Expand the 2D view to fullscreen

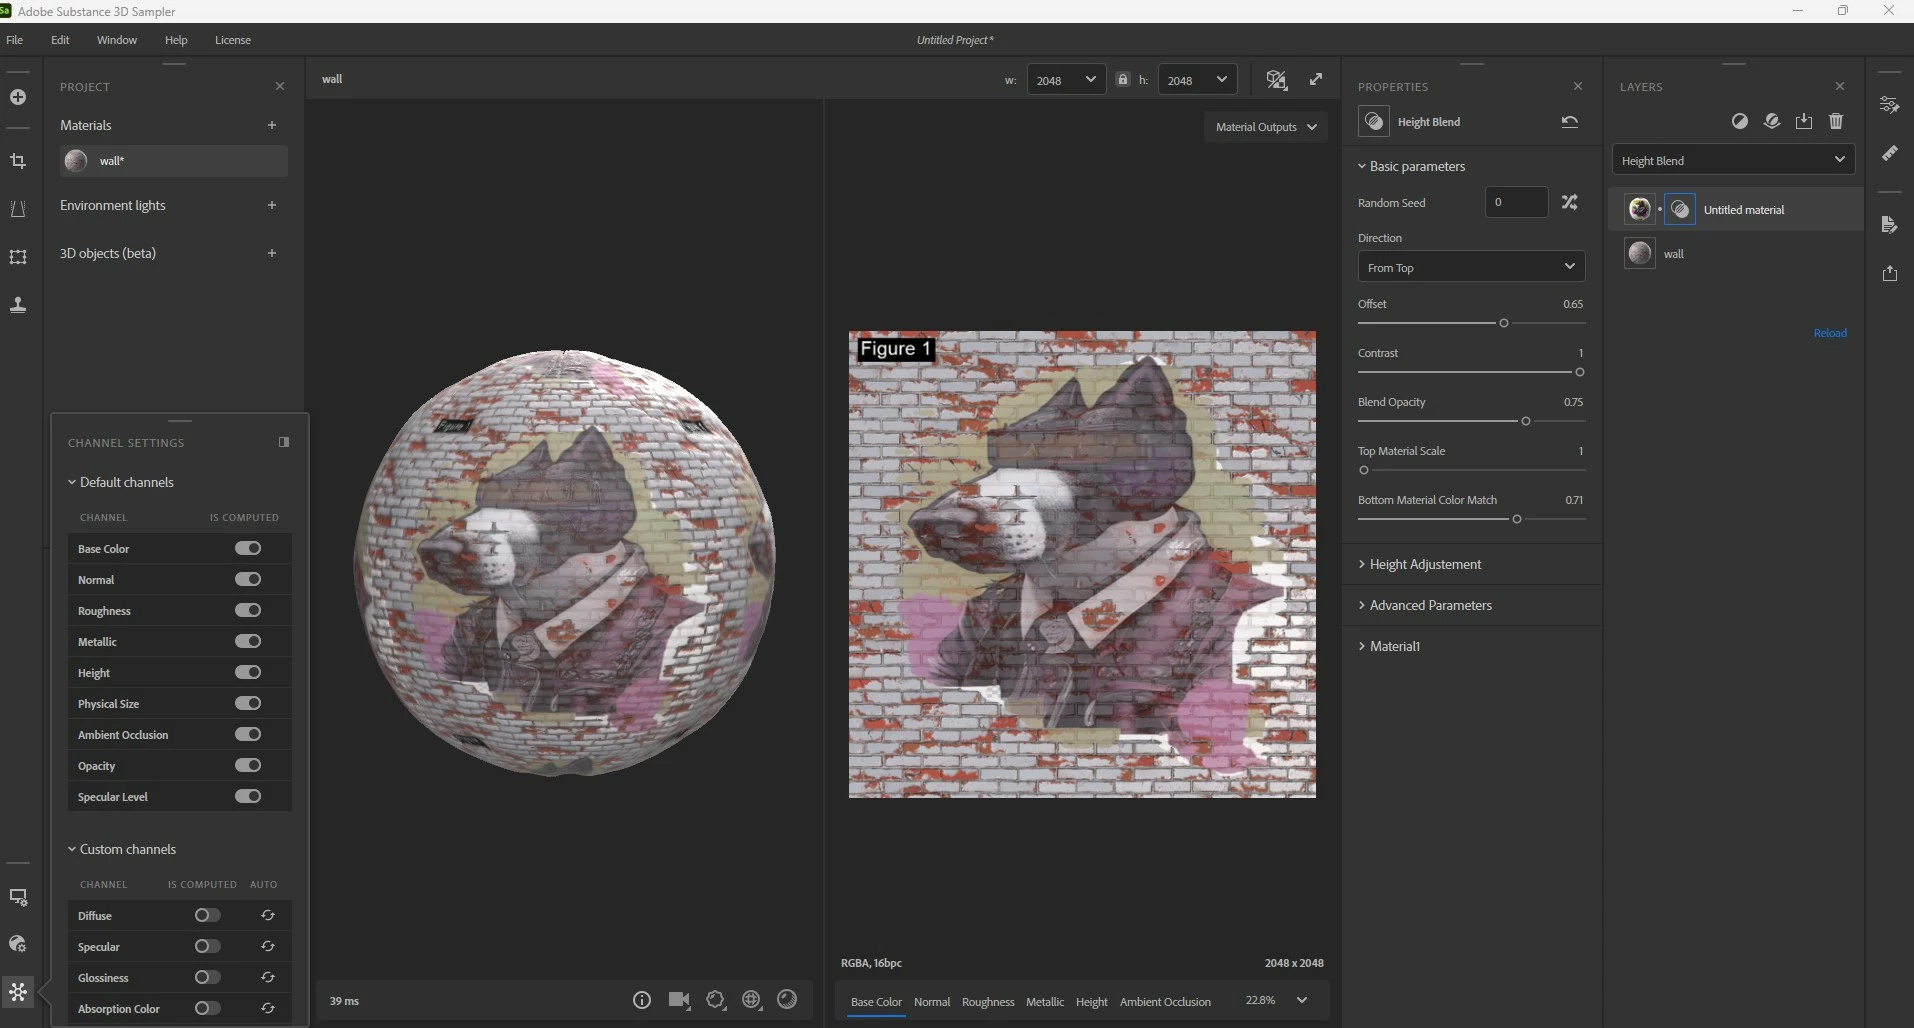1316,80
